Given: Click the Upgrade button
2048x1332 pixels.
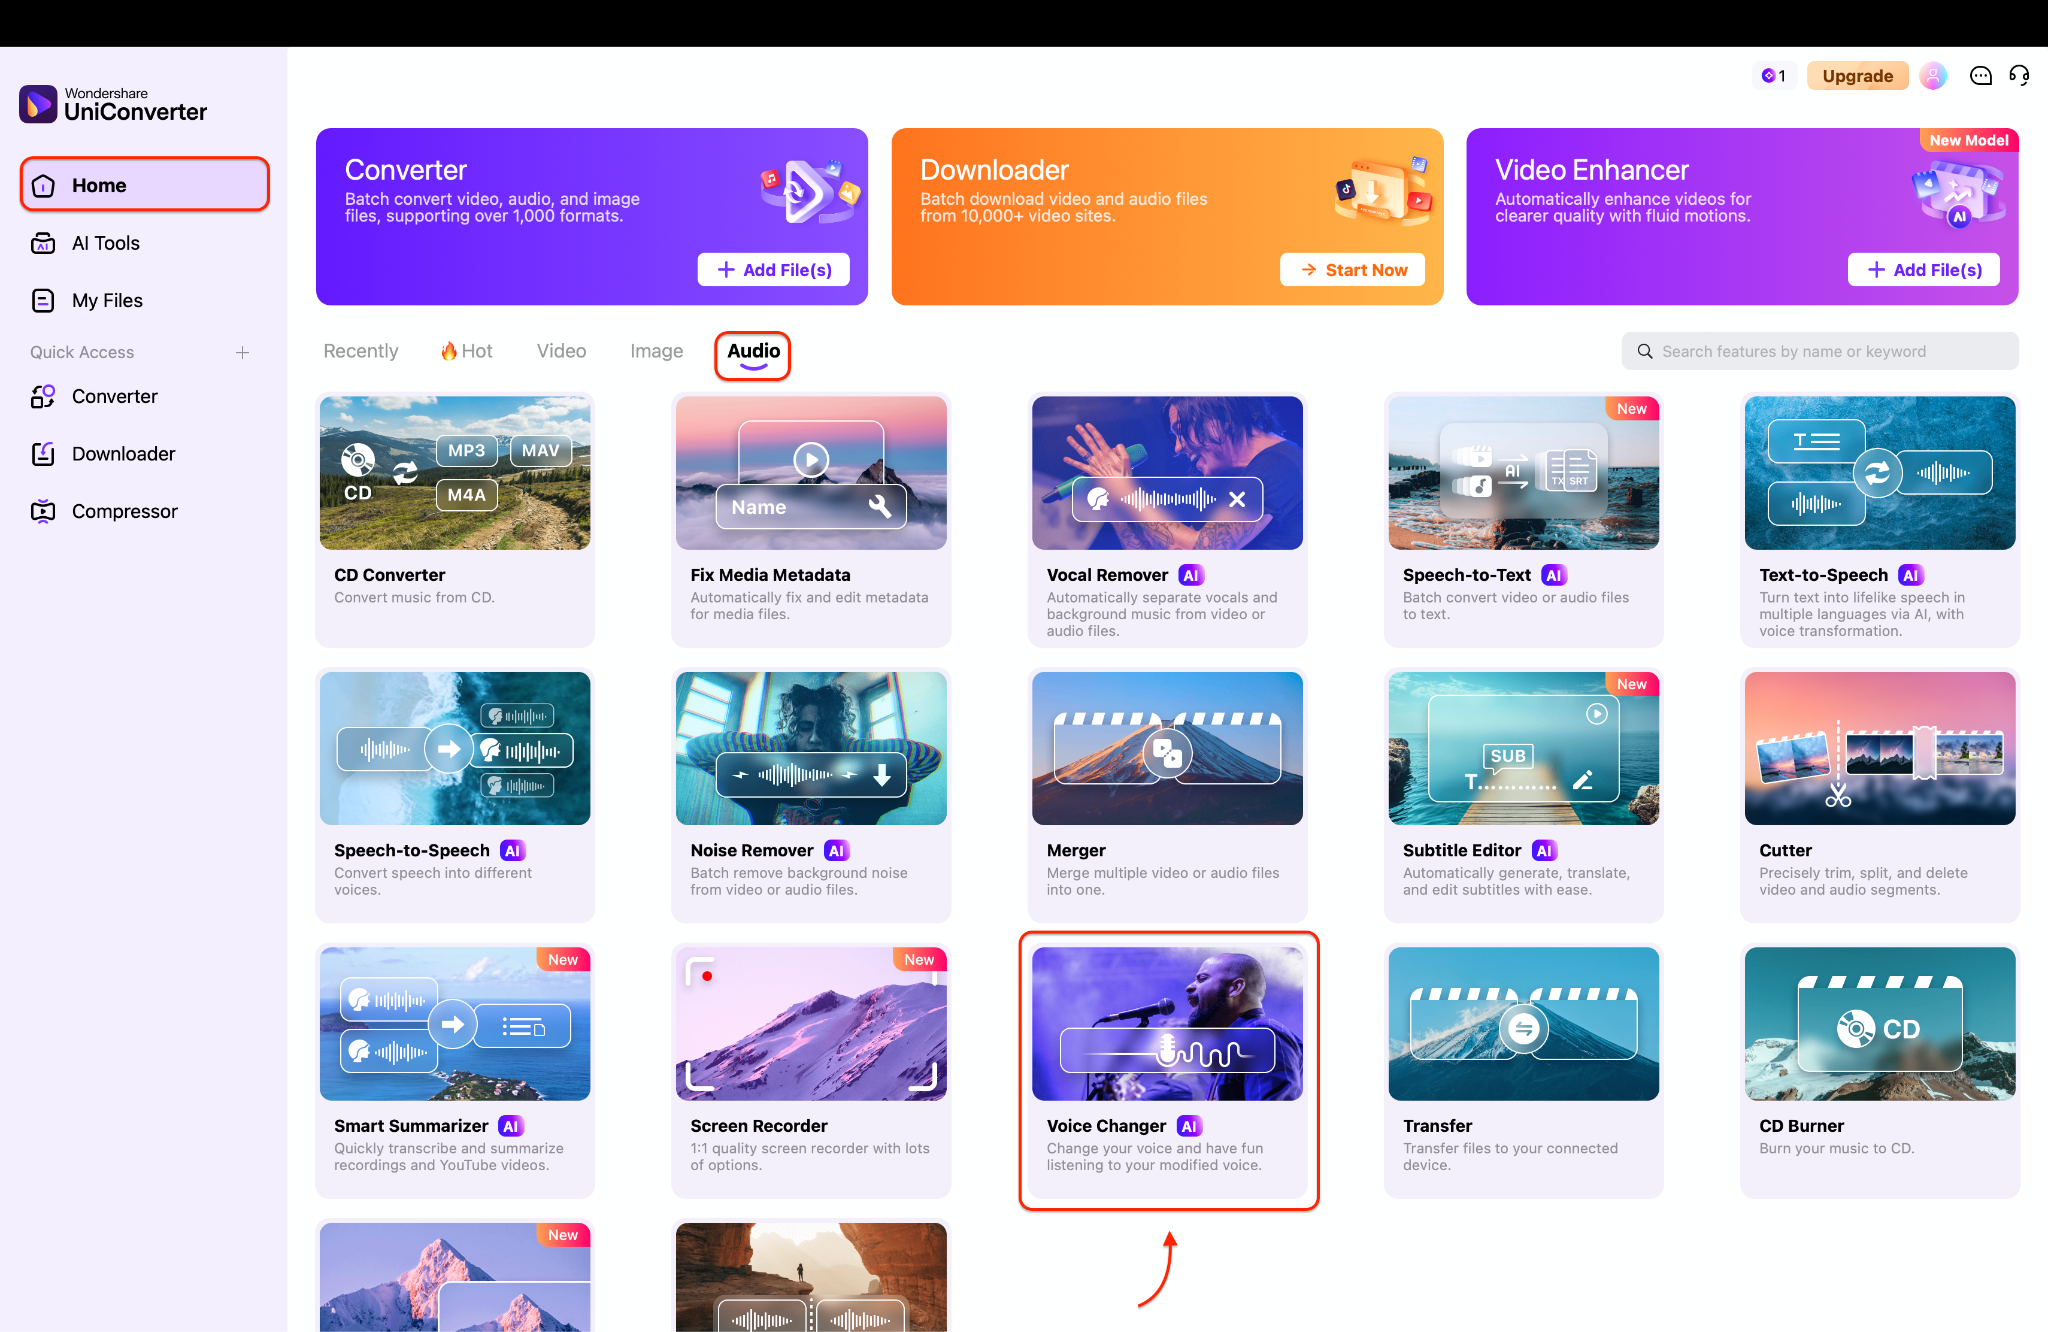Looking at the screenshot, I should coord(1857,76).
